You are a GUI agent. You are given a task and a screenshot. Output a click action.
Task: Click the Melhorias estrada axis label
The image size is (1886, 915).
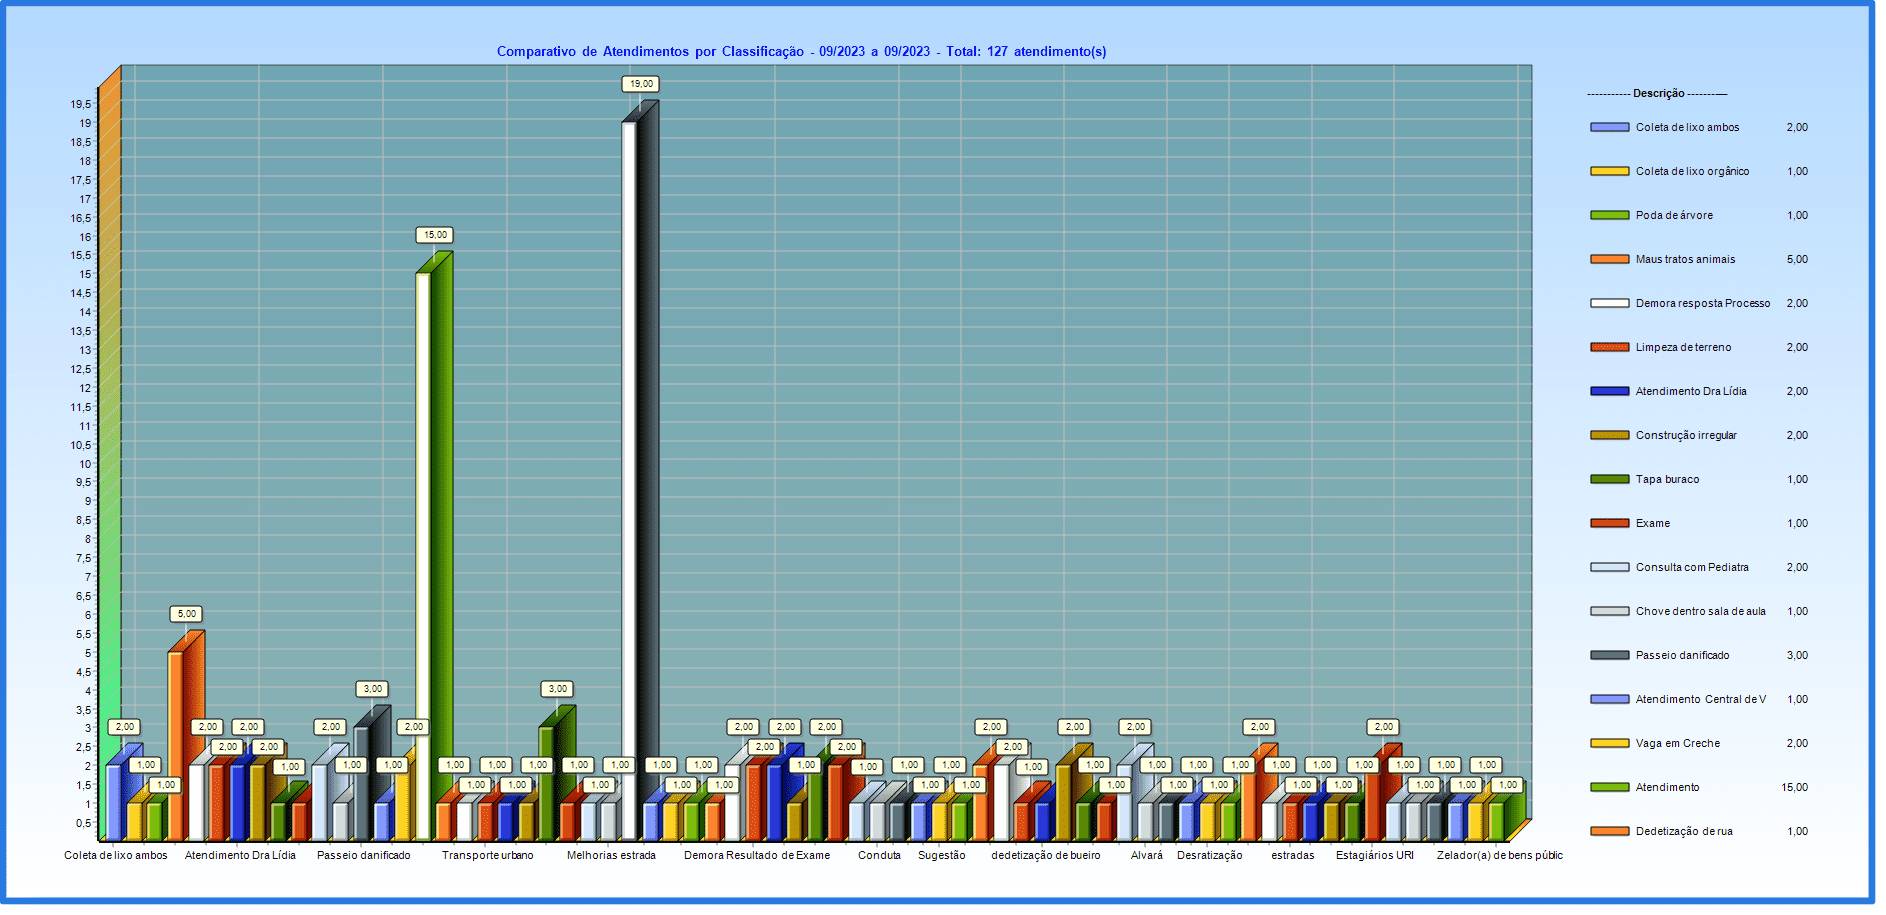click(x=611, y=855)
